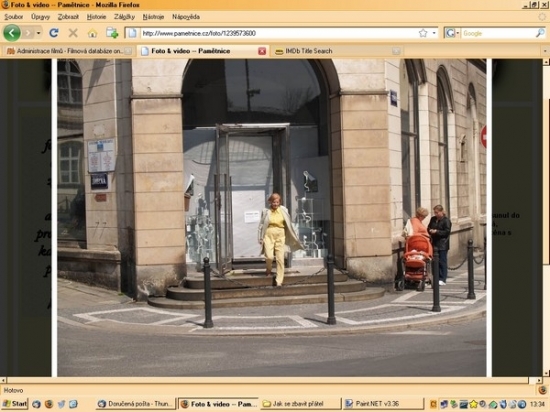Open the back/forward history dropdown arrow
This screenshot has width=550, height=412.
38,33
